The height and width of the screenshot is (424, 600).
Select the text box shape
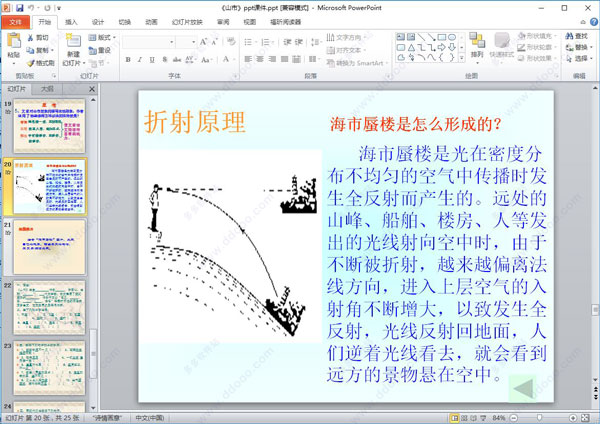coord(401,37)
